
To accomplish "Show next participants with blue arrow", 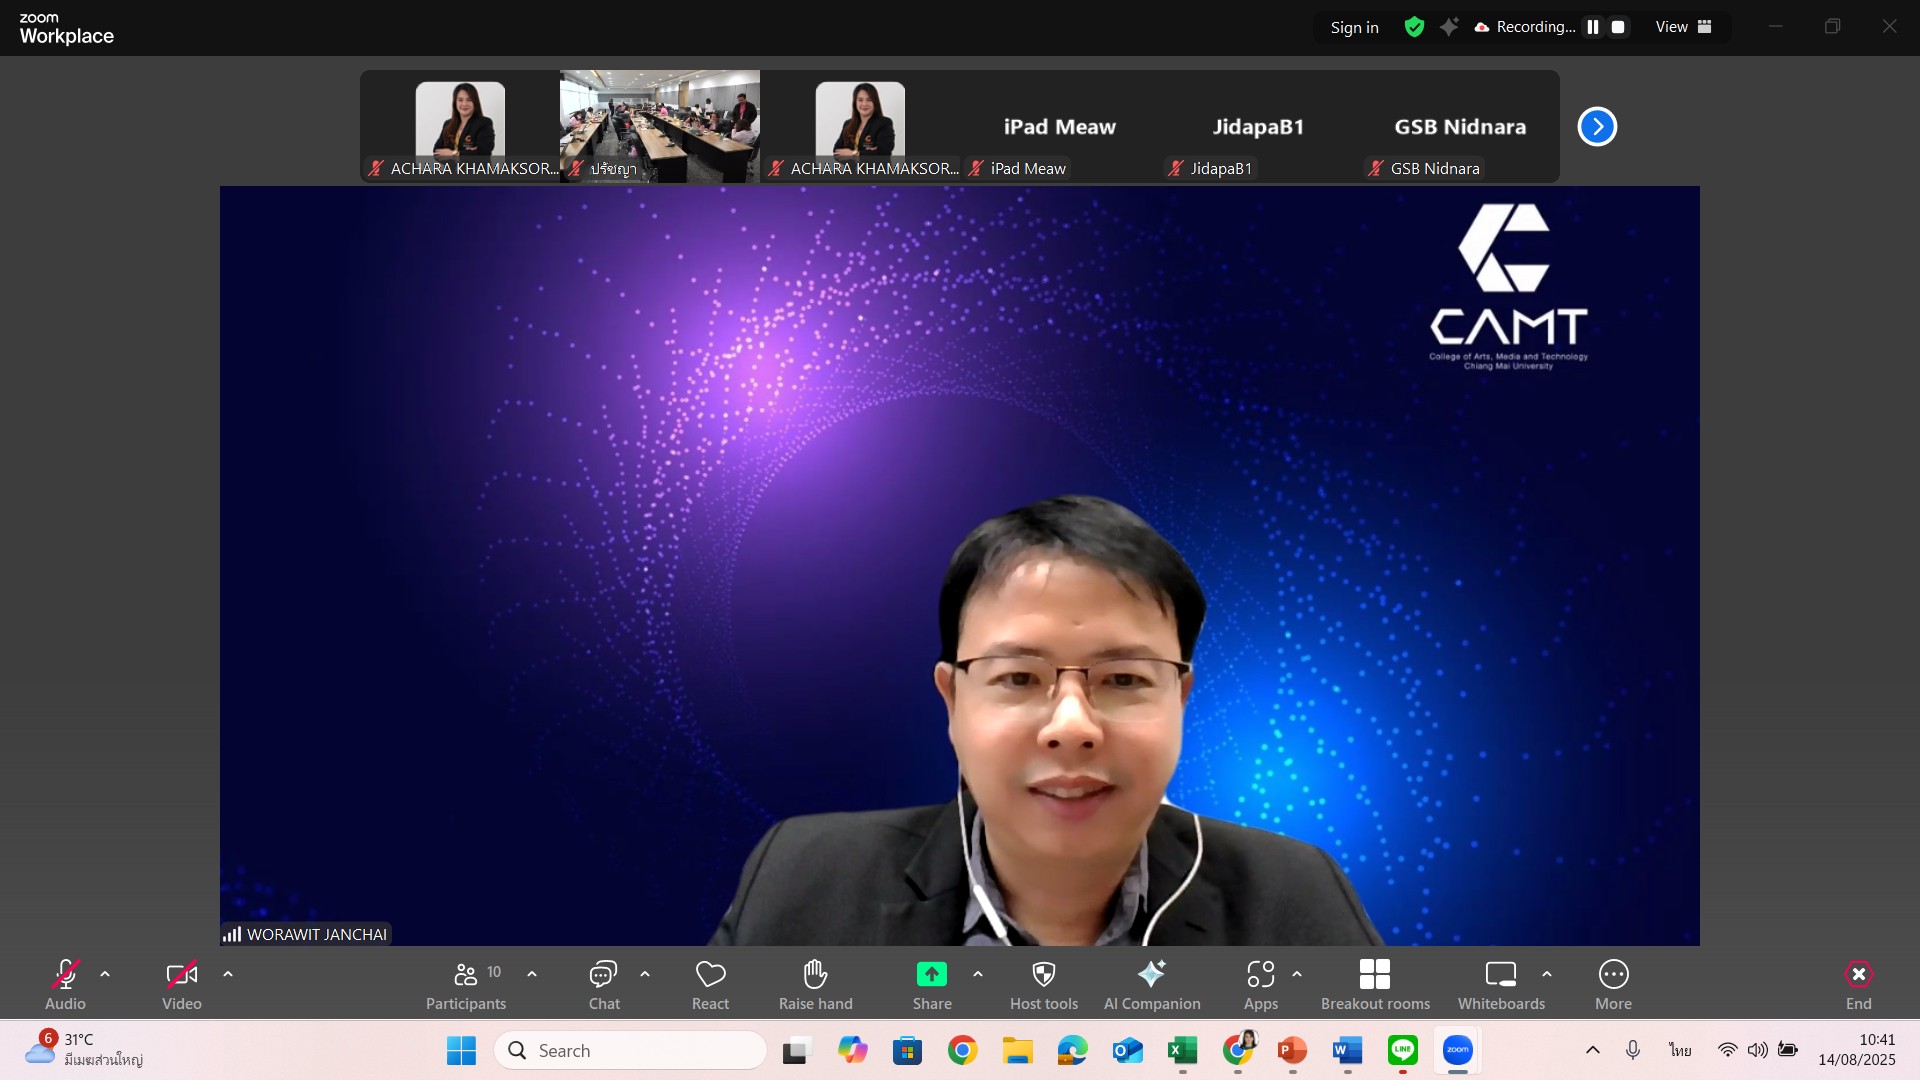I will click(x=1597, y=127).
